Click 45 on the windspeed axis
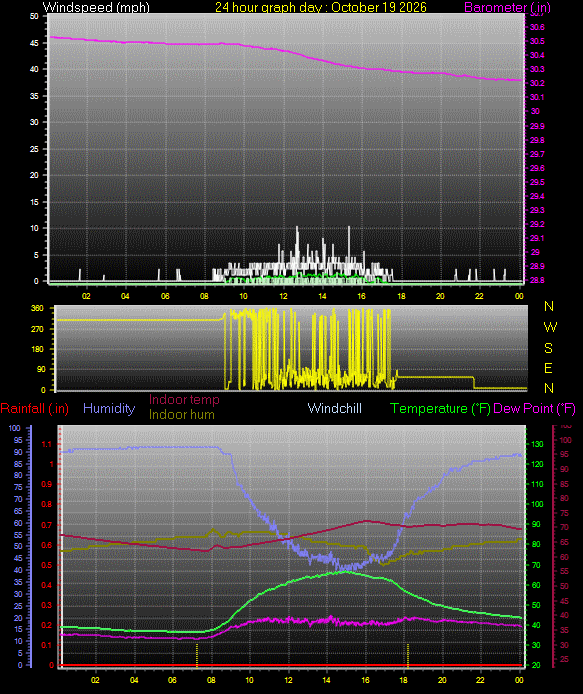Viewport: 583px width, 694px height. tap(34, 43)
